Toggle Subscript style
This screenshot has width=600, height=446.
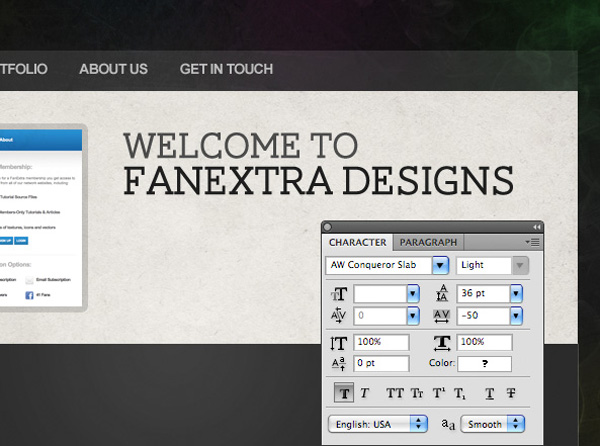tap(460, 393)
